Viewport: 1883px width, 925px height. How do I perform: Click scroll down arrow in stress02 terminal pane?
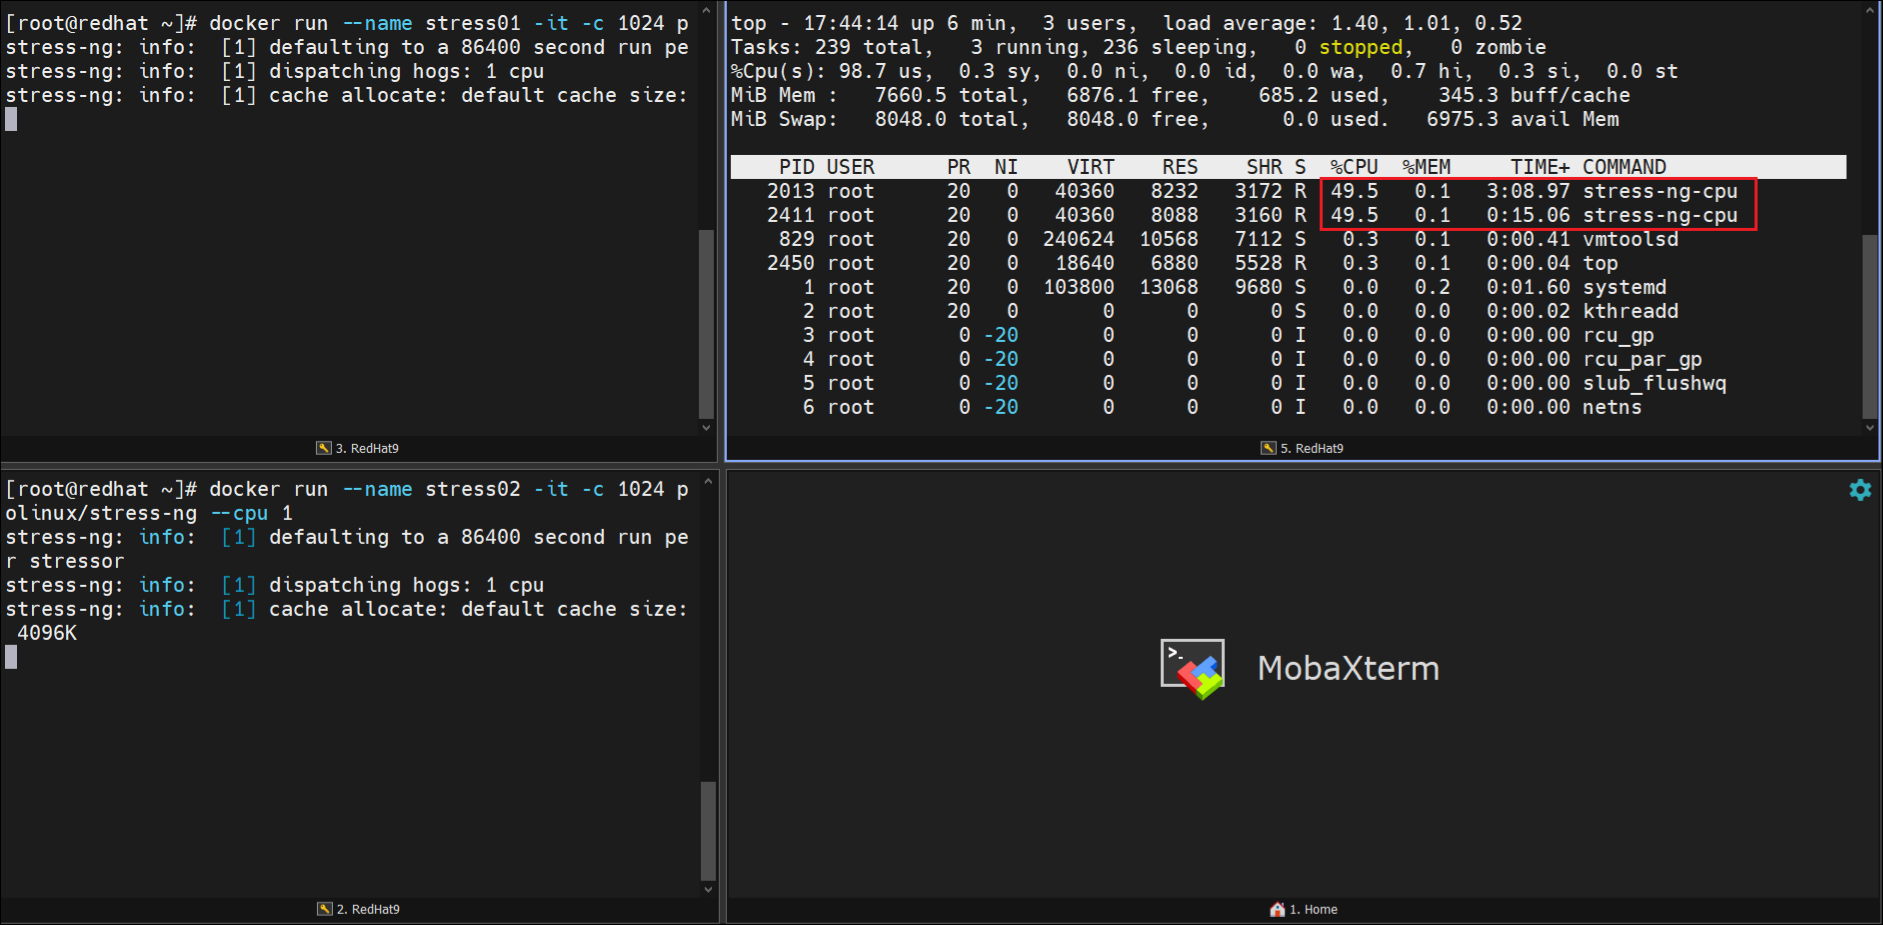click(708, 889)
